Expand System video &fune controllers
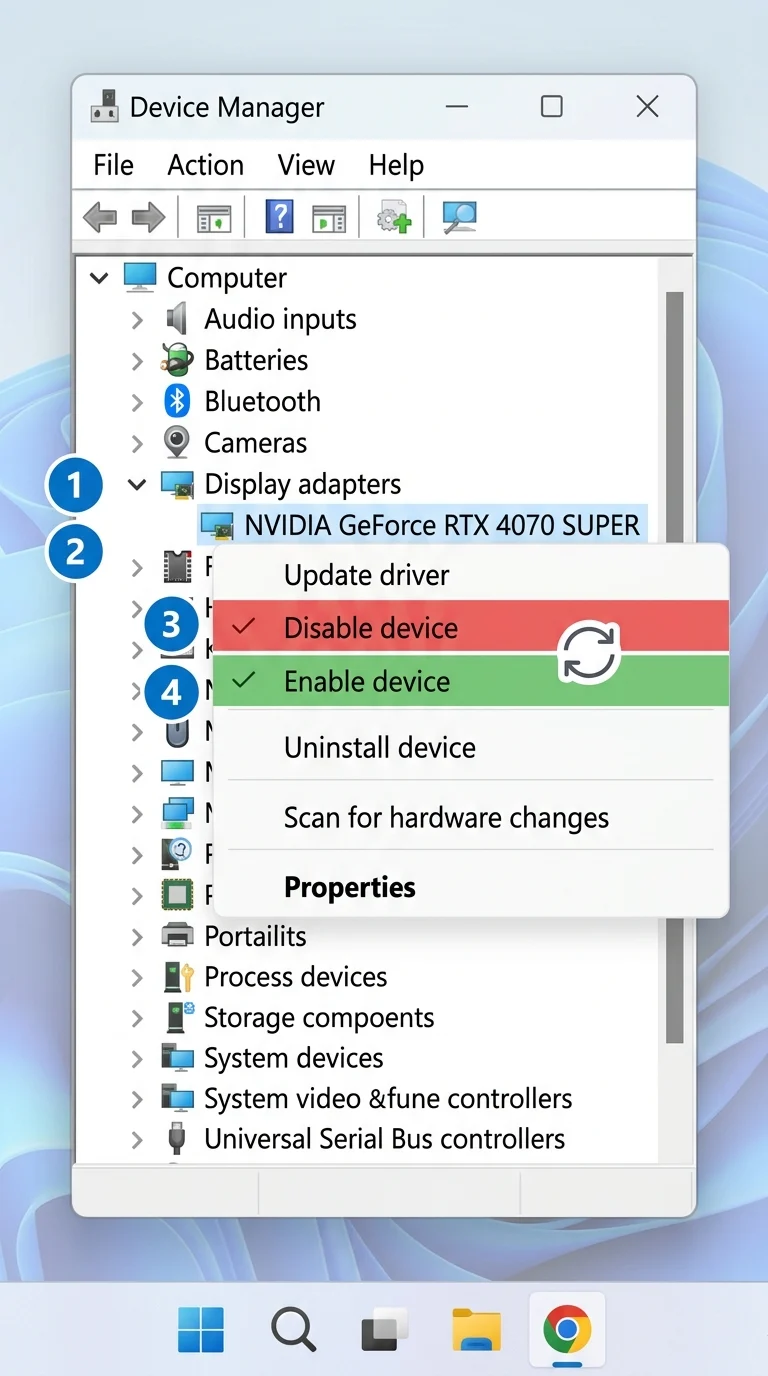 137,1099
